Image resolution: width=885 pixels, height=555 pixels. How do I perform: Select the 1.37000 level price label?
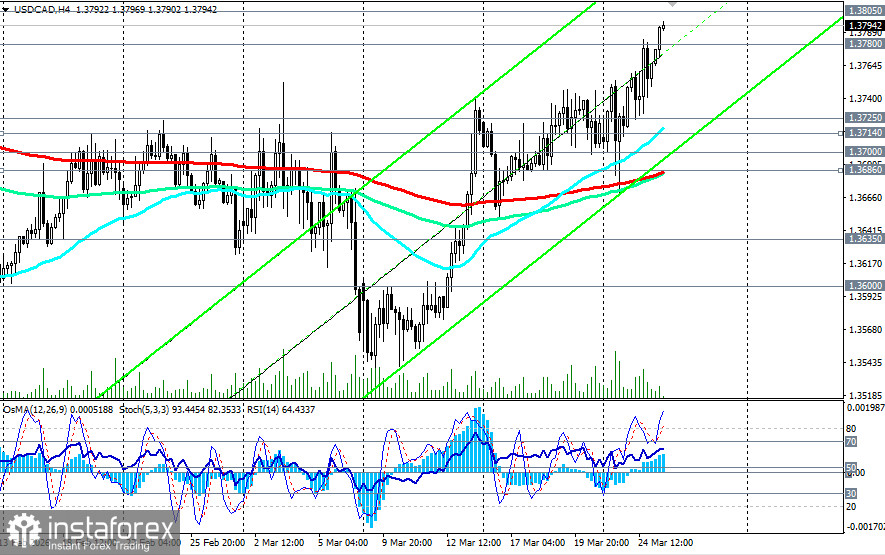point(865,152)
